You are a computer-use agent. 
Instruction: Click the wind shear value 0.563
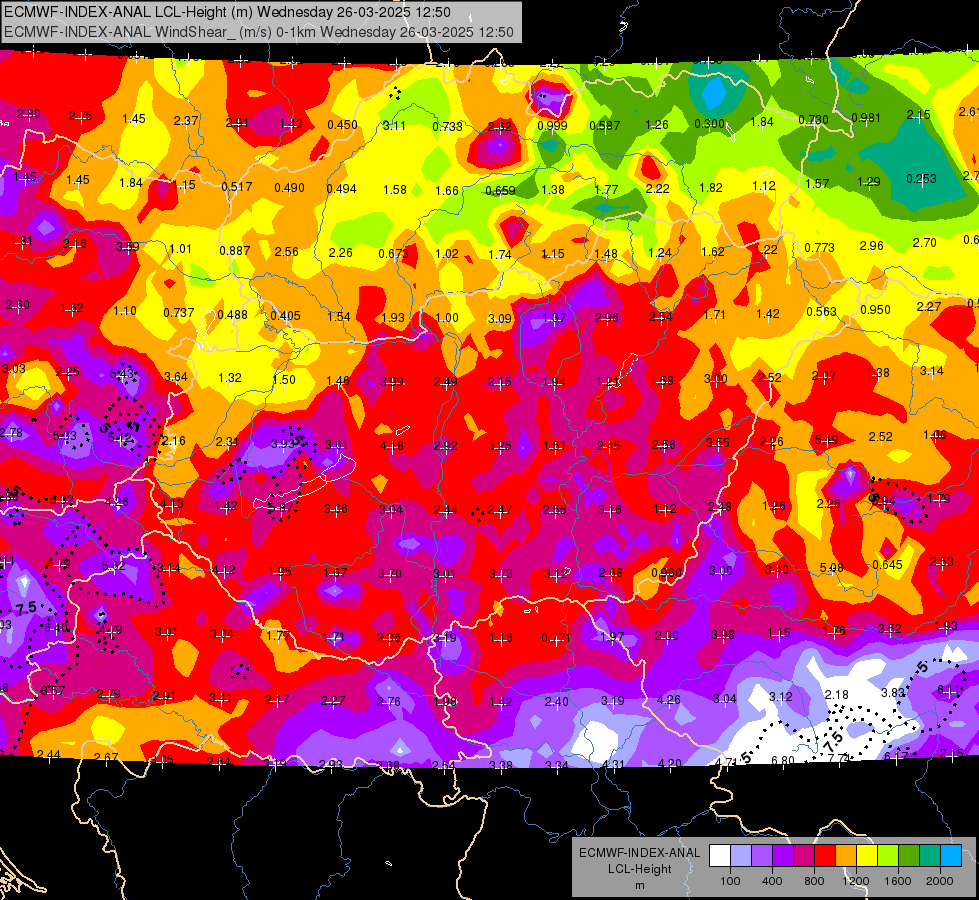(x=821, y=312)
